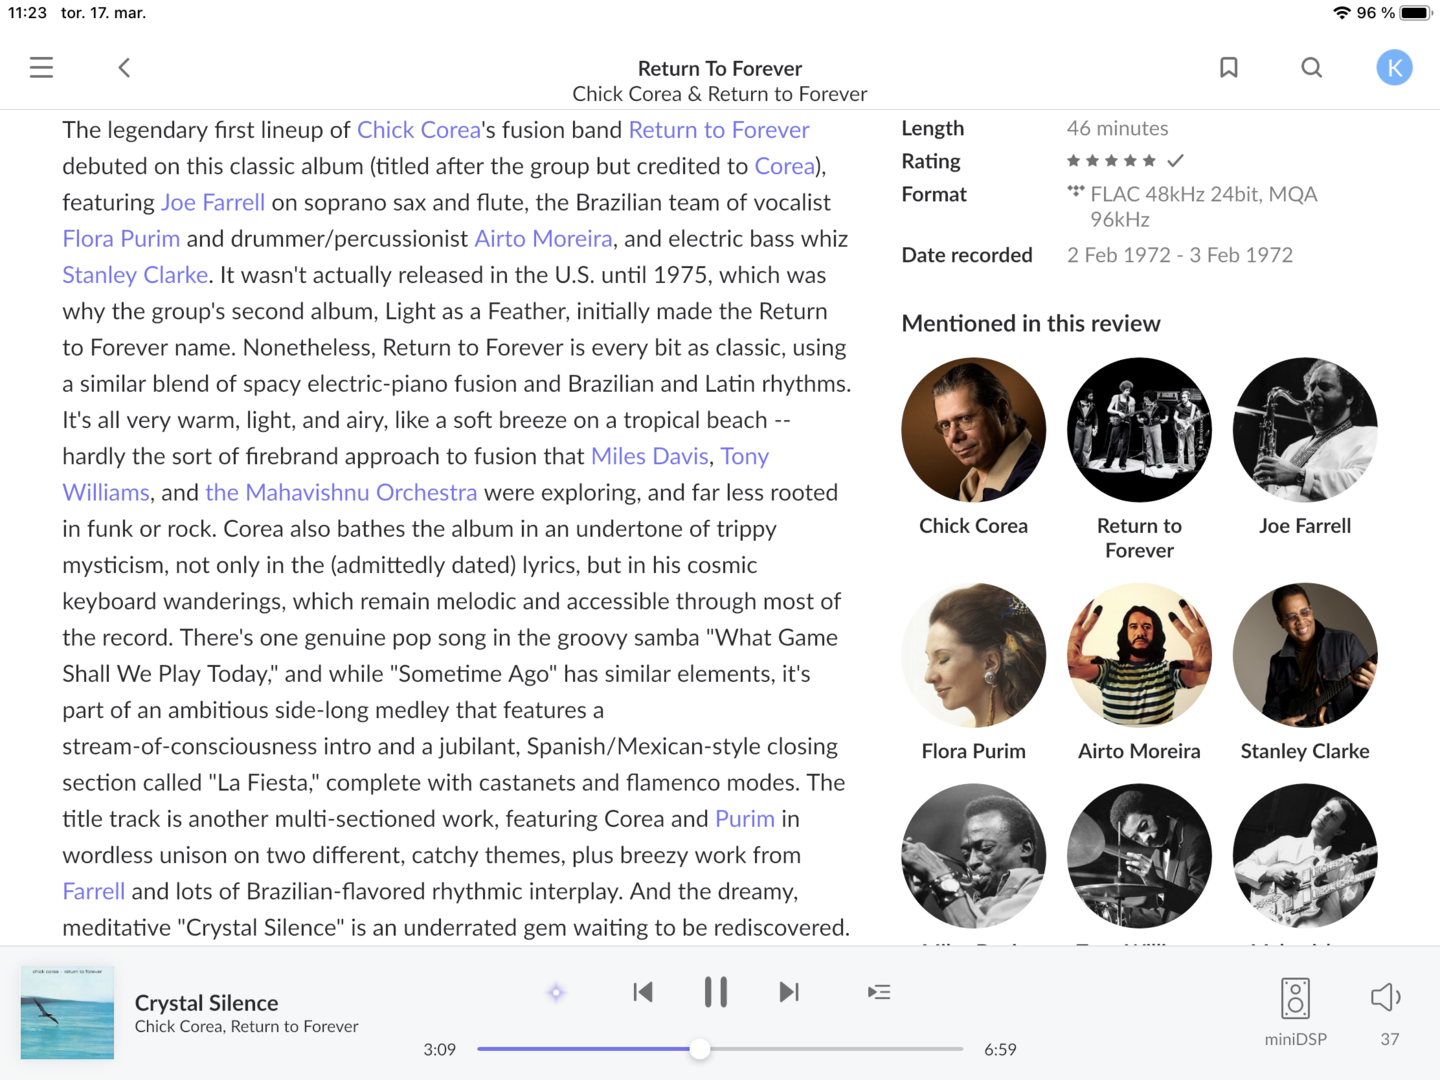1440x1080 pixels.
Task: Open the Farrell link near 'breezy work from'
Action: pyautogui.click(x=94, y=891)
